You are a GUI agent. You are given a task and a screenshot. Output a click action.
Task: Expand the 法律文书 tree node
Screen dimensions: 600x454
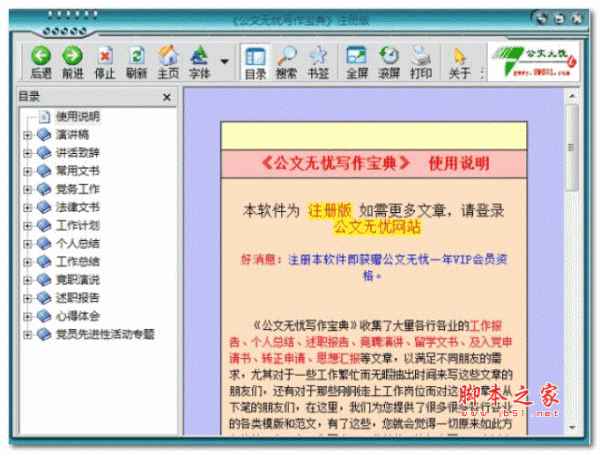(x=27, y=207)
